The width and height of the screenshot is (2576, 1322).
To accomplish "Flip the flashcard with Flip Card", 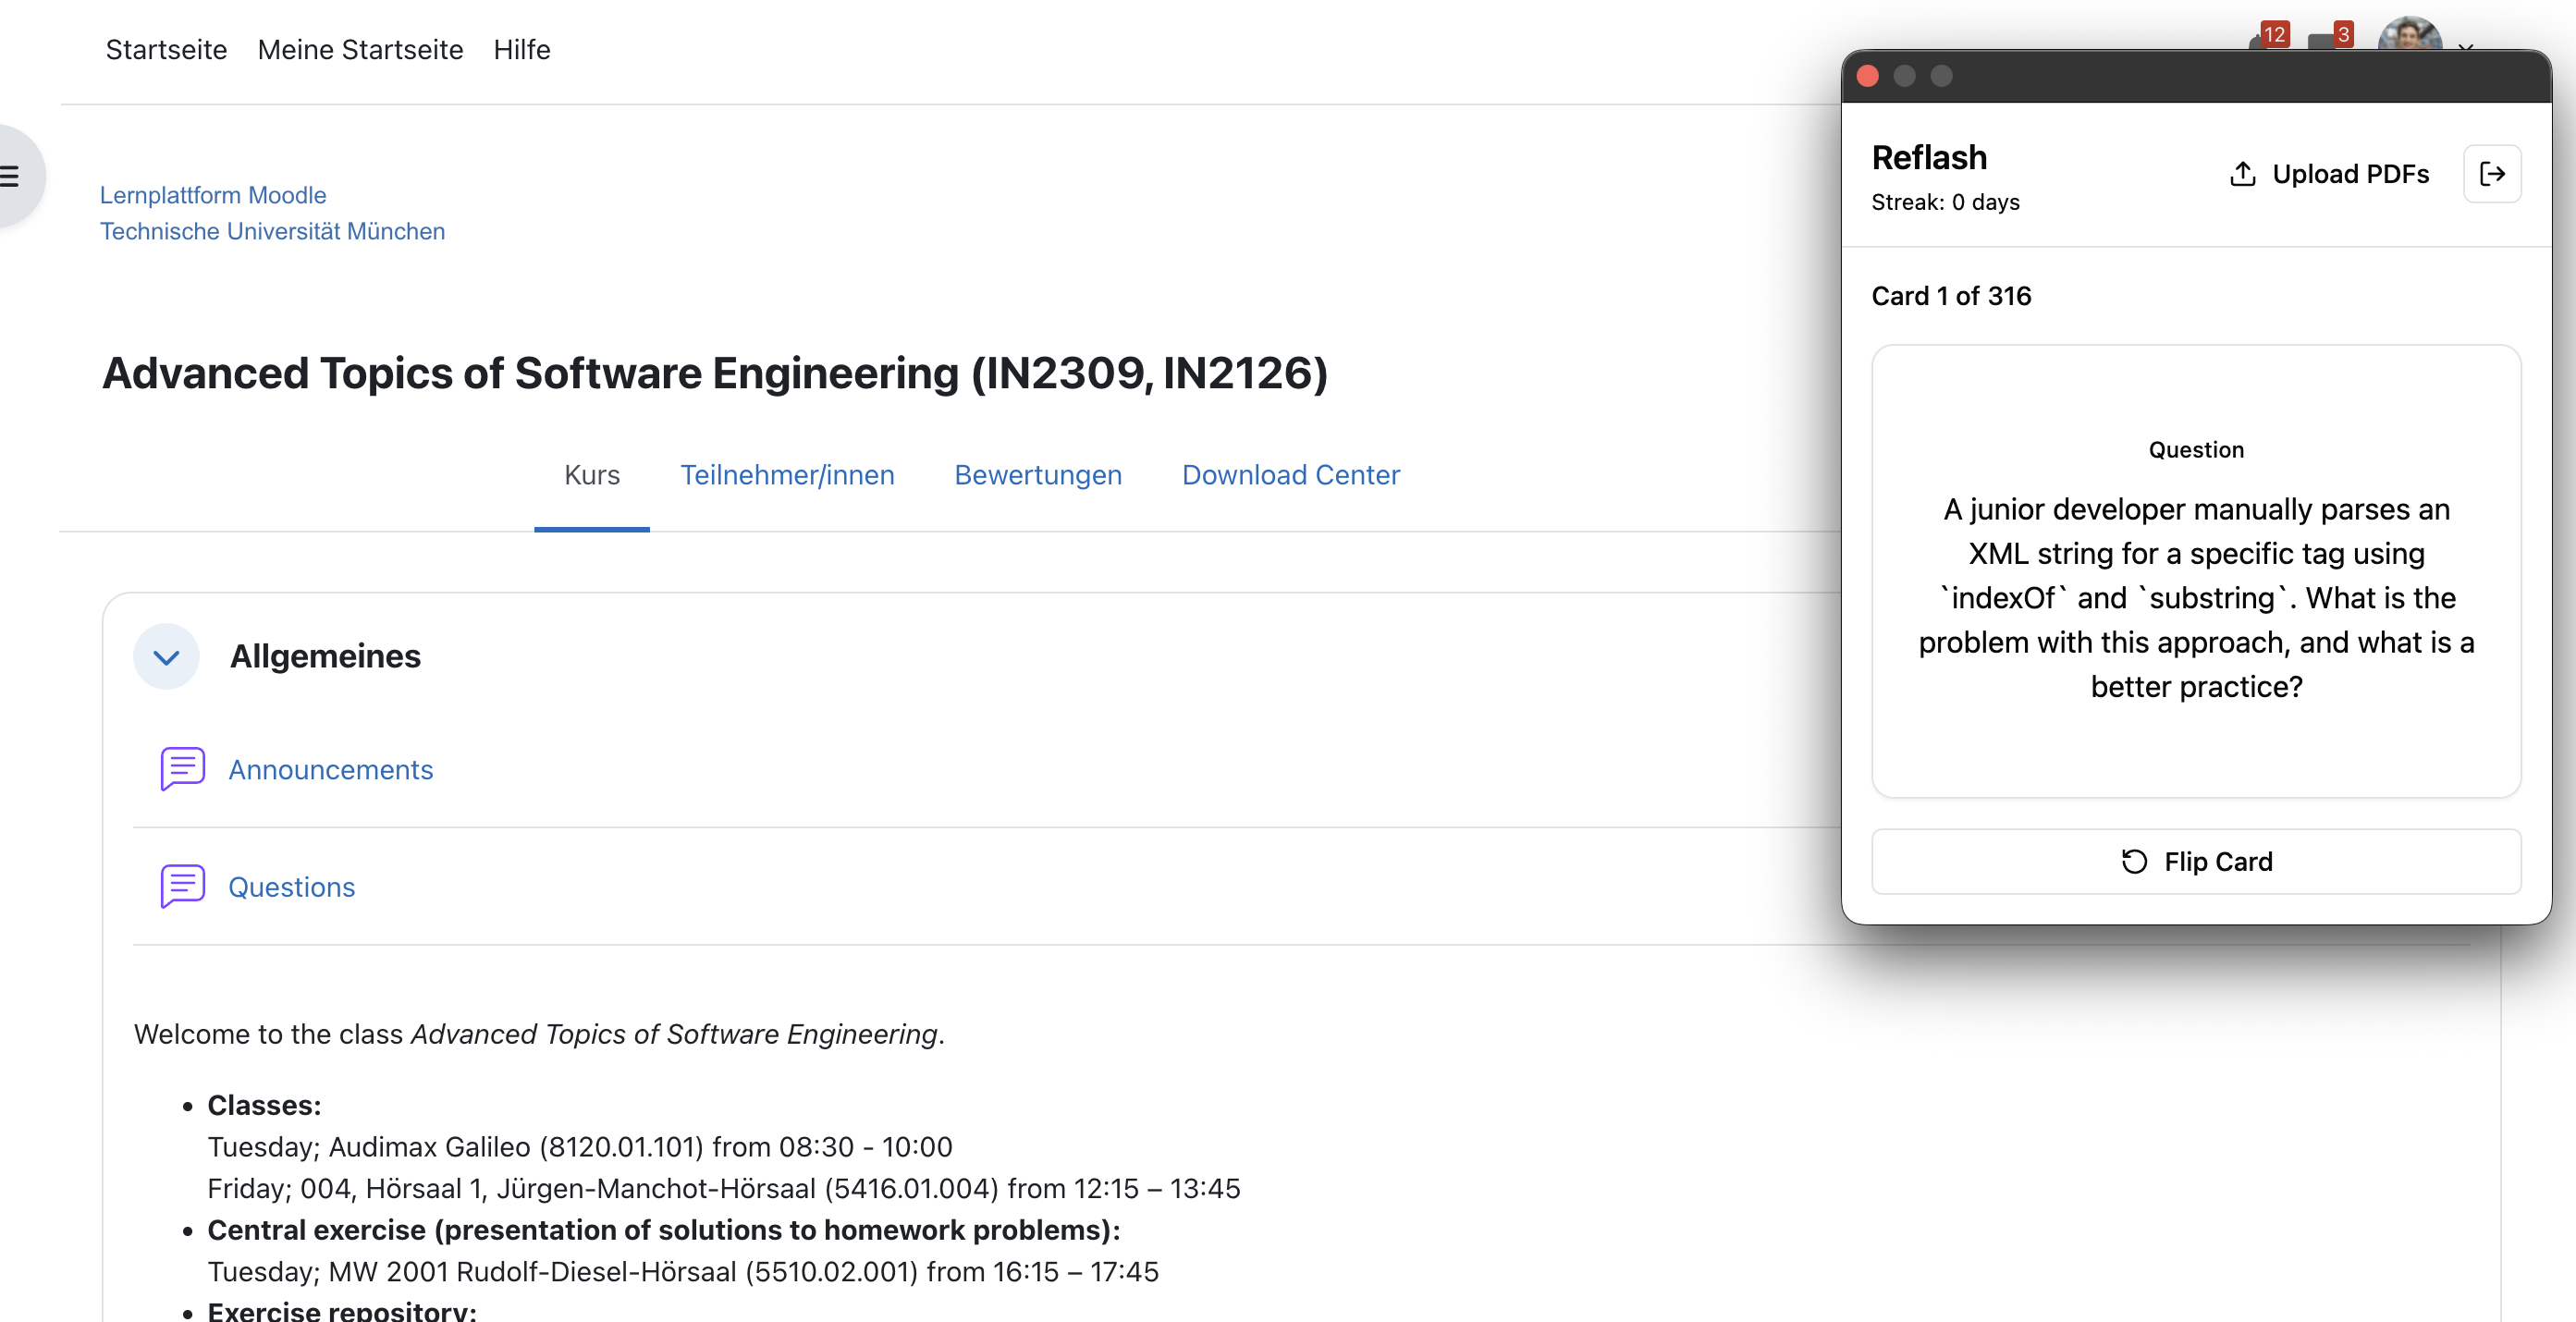I will click(2195, 861).
